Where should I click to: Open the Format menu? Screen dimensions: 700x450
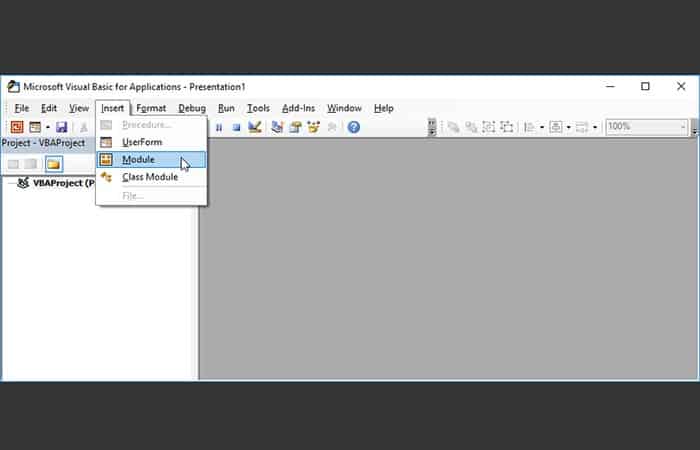pyautogui.click(x=151, y=108)
